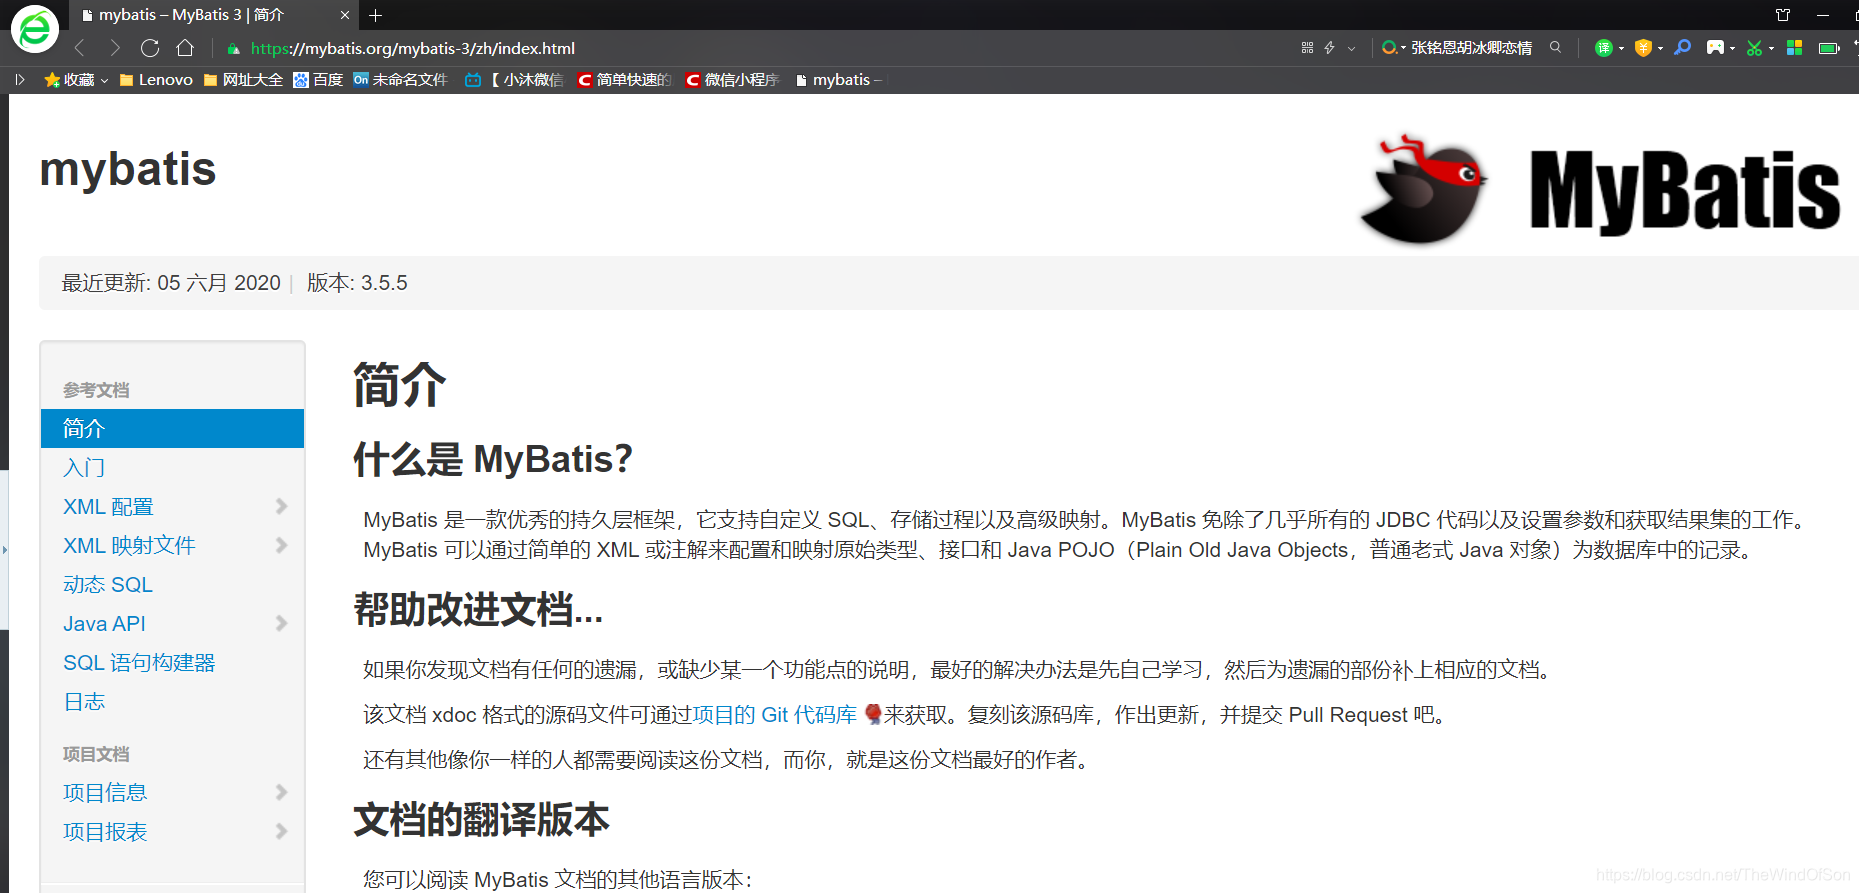The height and width of the screenshot is (893, 1859).
Task: Click the lightning speed mode icon
Action: tap(1329, 47)
